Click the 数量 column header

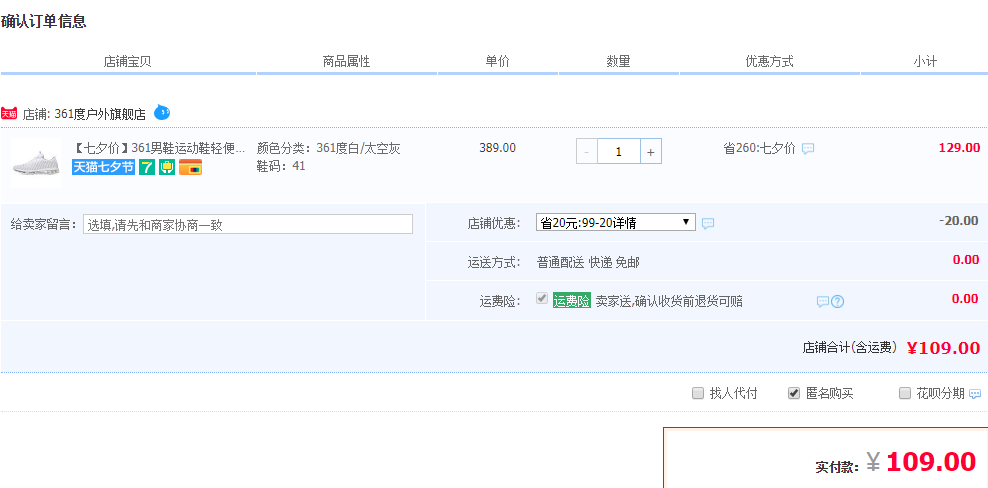[618, 61]
